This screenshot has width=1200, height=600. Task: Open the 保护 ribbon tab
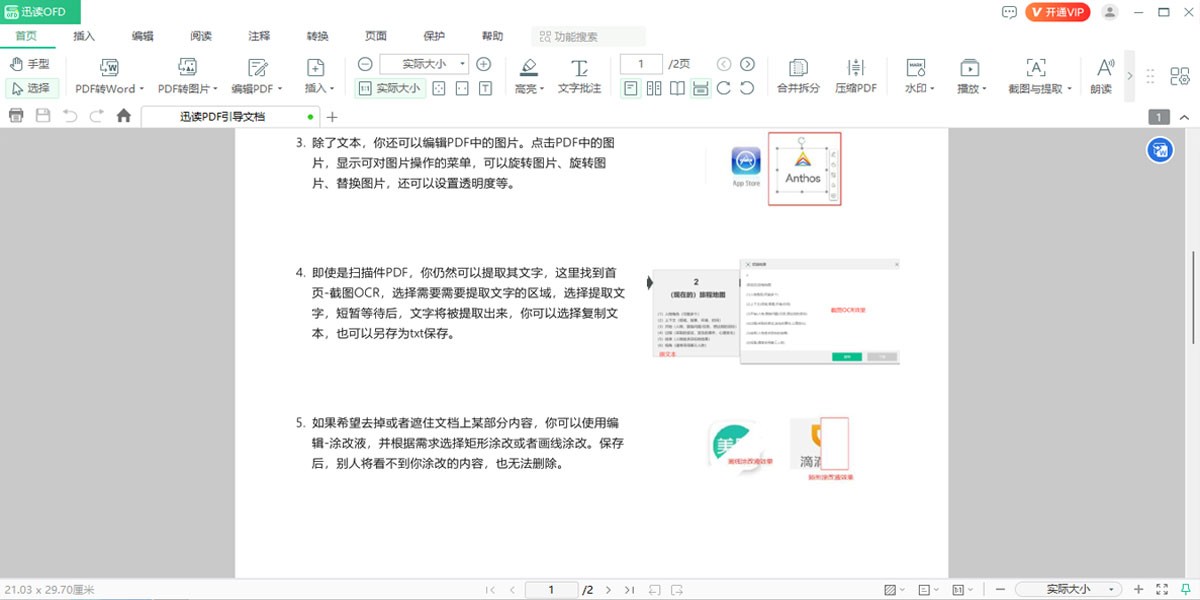[434, 36]
